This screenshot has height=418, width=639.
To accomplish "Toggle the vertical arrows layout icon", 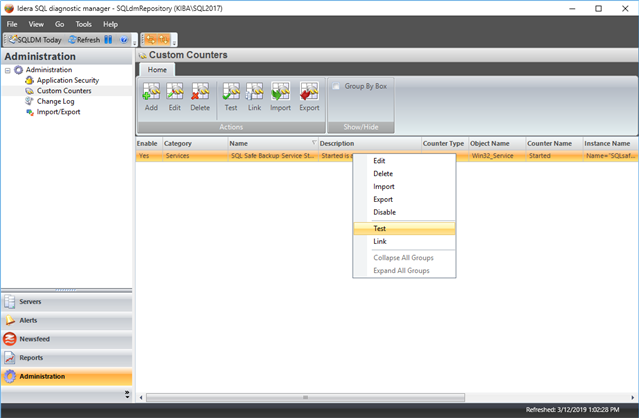I will click(164, 40).
